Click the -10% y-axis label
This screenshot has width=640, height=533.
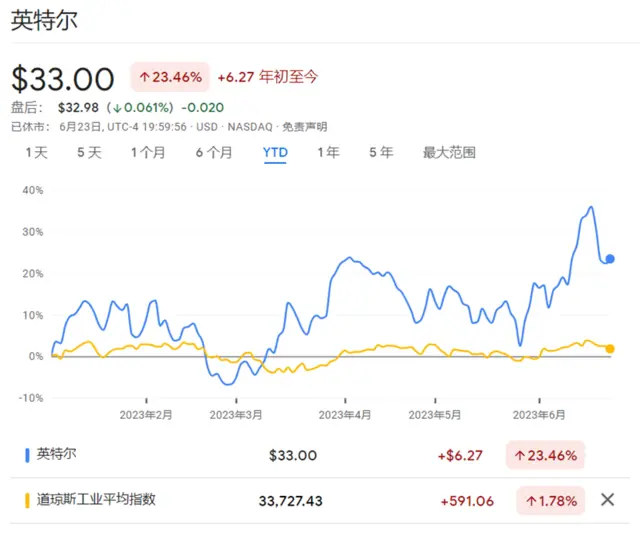(31, 398)
